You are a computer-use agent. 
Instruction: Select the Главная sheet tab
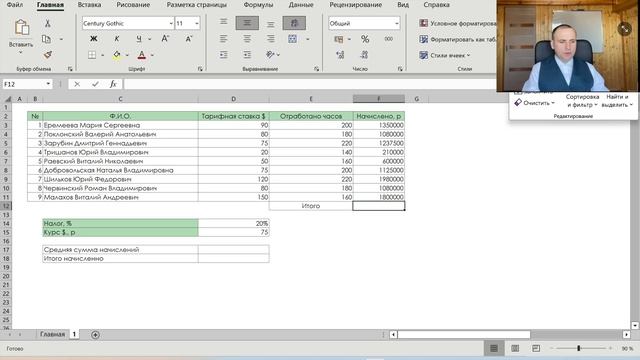click(52, 334)
